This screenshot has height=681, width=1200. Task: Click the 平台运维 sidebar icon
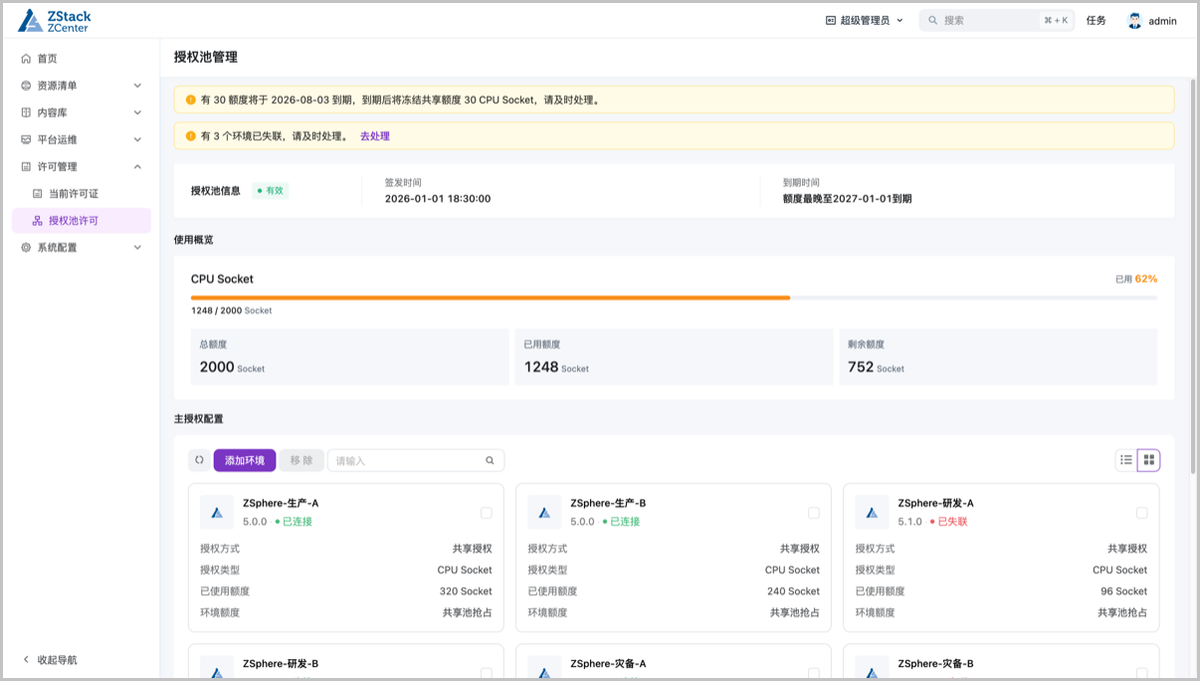26,140
